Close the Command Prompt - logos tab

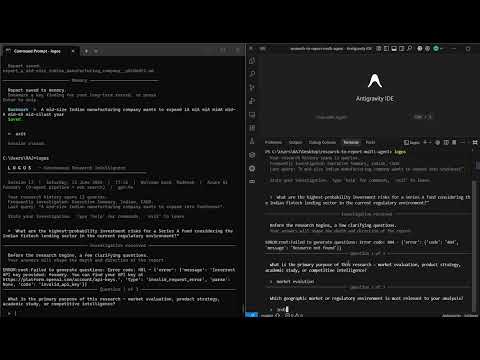click(x=73, y=51)
